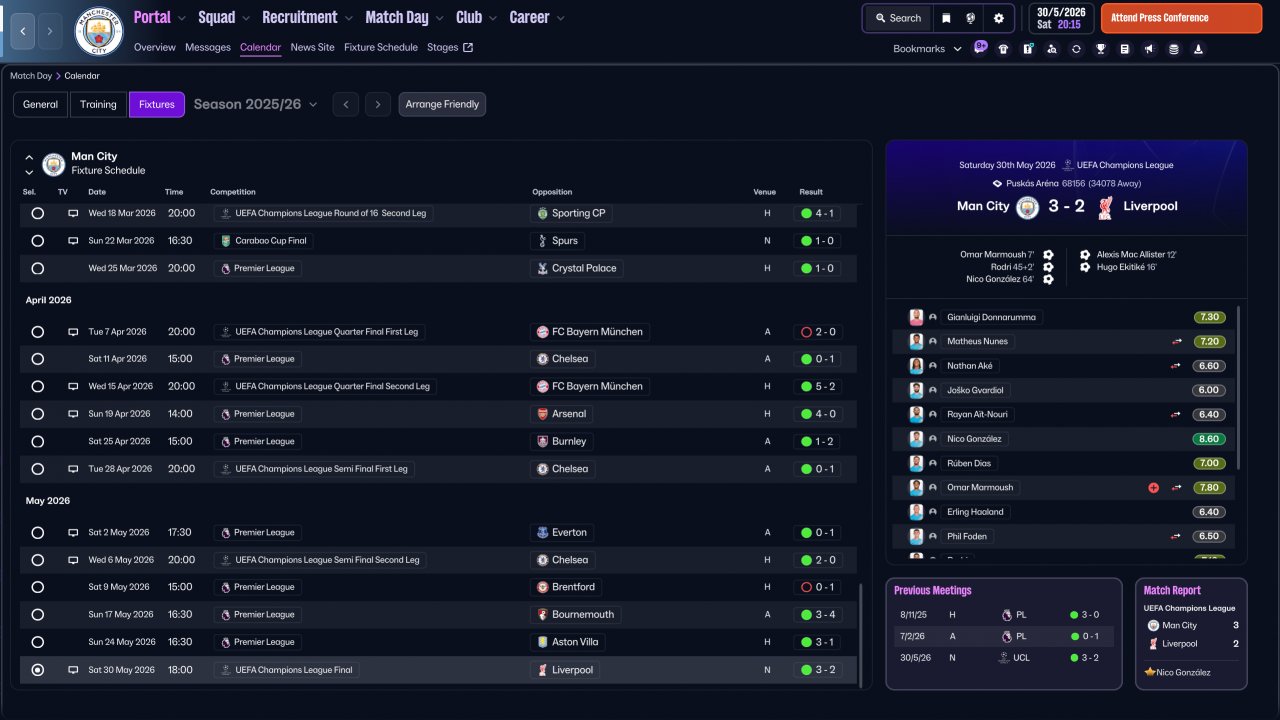
Task: Open the Bookmarks dropdown
Action: click(x=927, y=49)
